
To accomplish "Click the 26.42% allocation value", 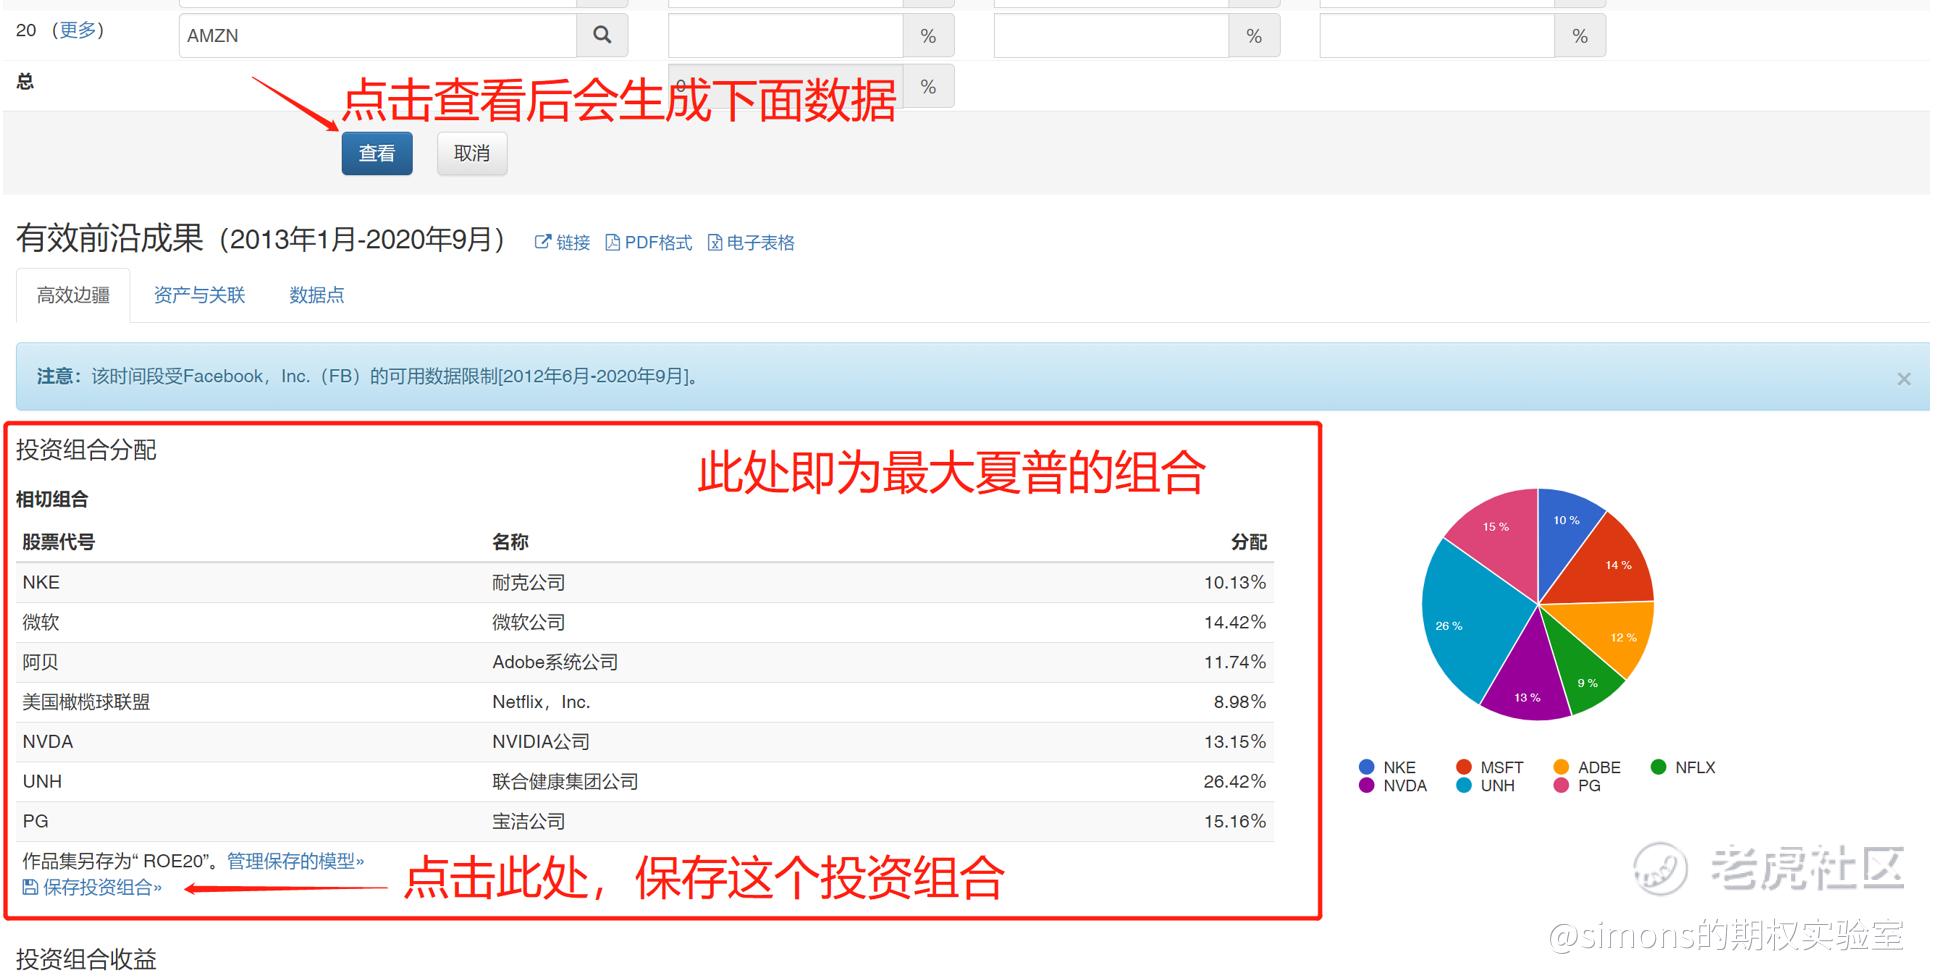I will point(1235,781).
